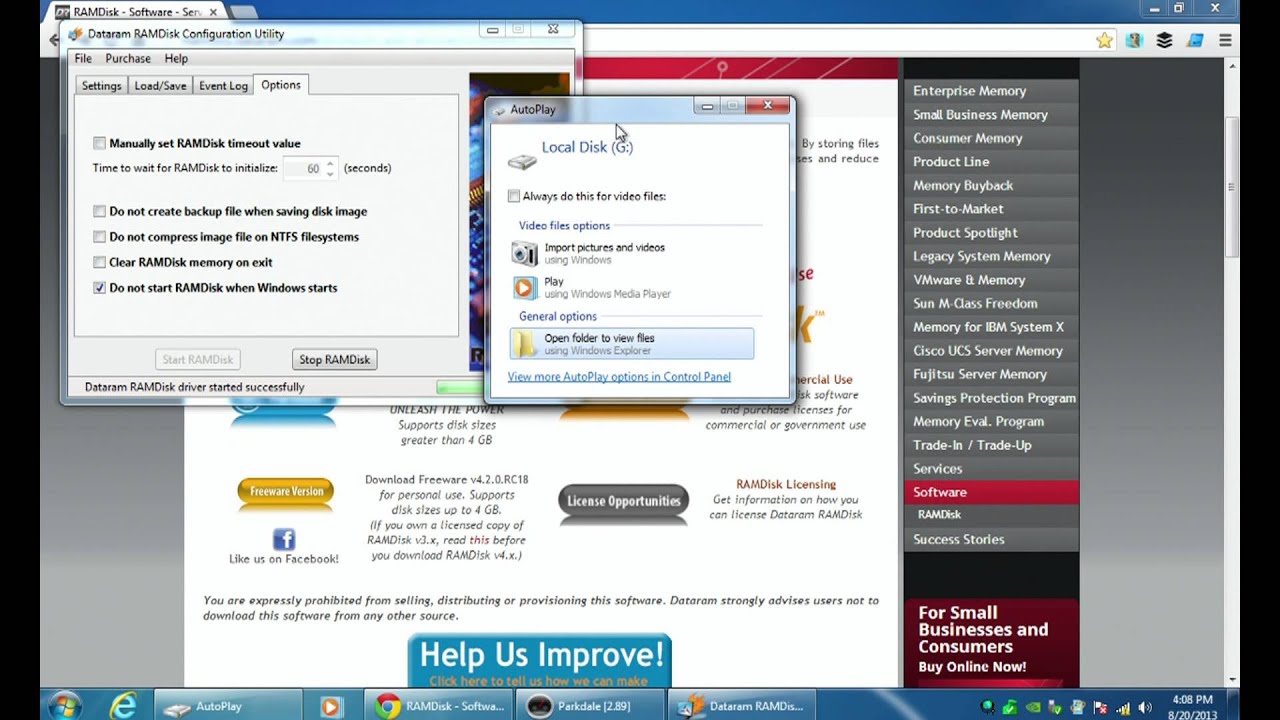Open the File menu in RAMDisk utility

83,58
